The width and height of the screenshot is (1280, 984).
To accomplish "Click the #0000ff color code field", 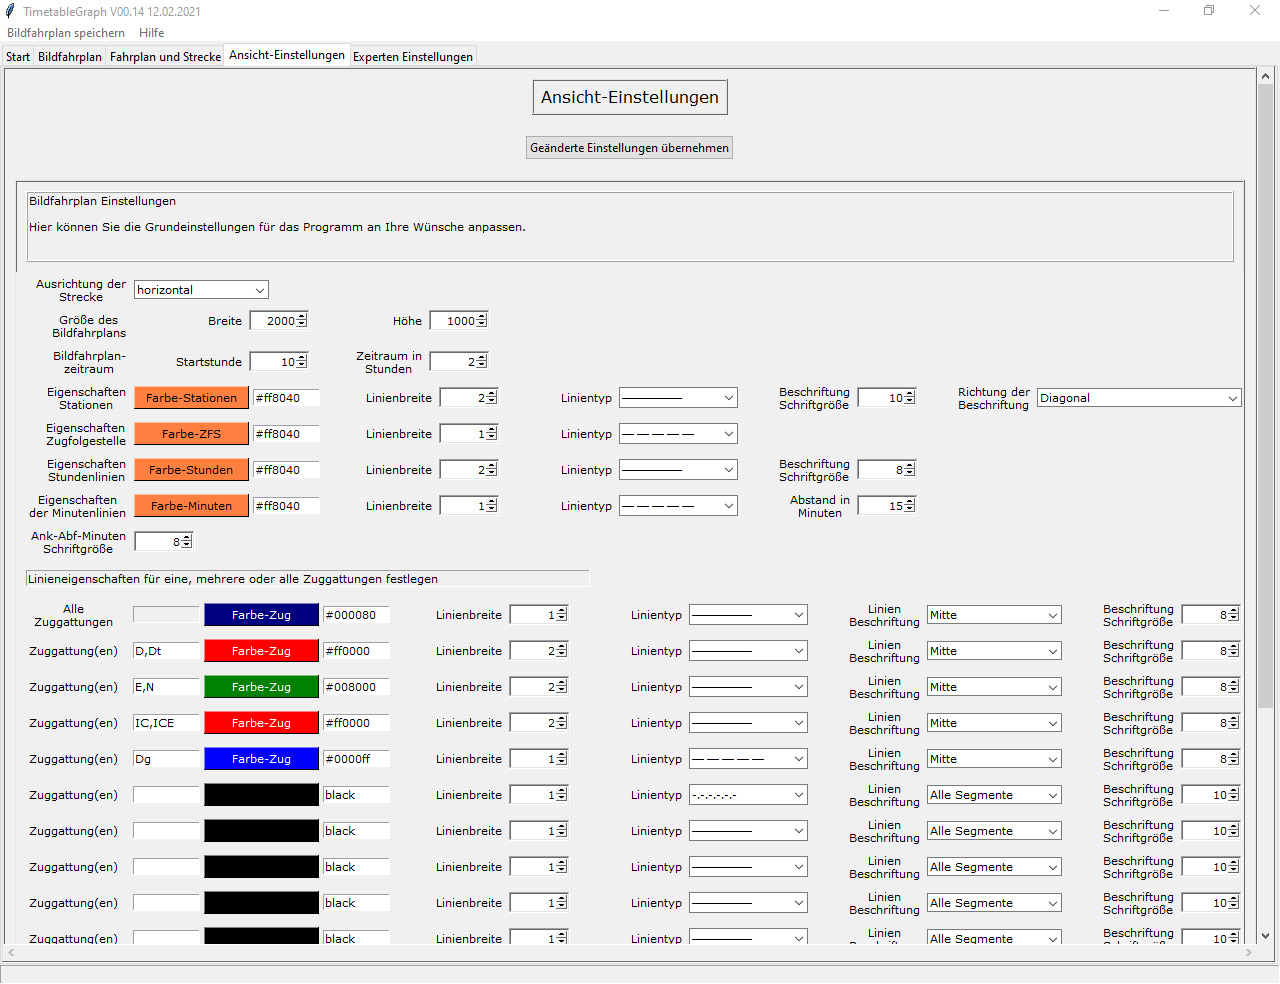I will tap(355, 759).
